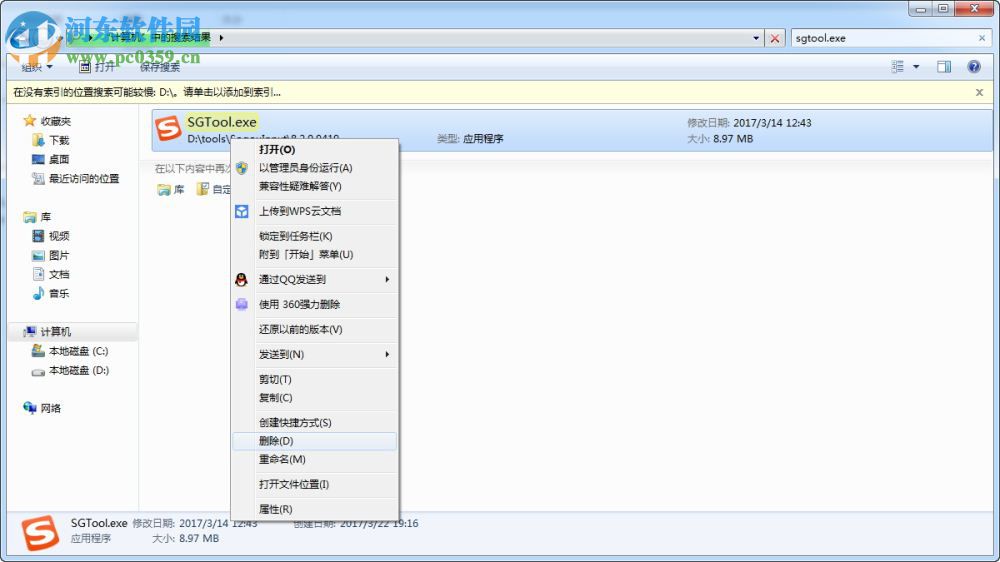
Task: Open 视频 library
Action: point(59,236)
